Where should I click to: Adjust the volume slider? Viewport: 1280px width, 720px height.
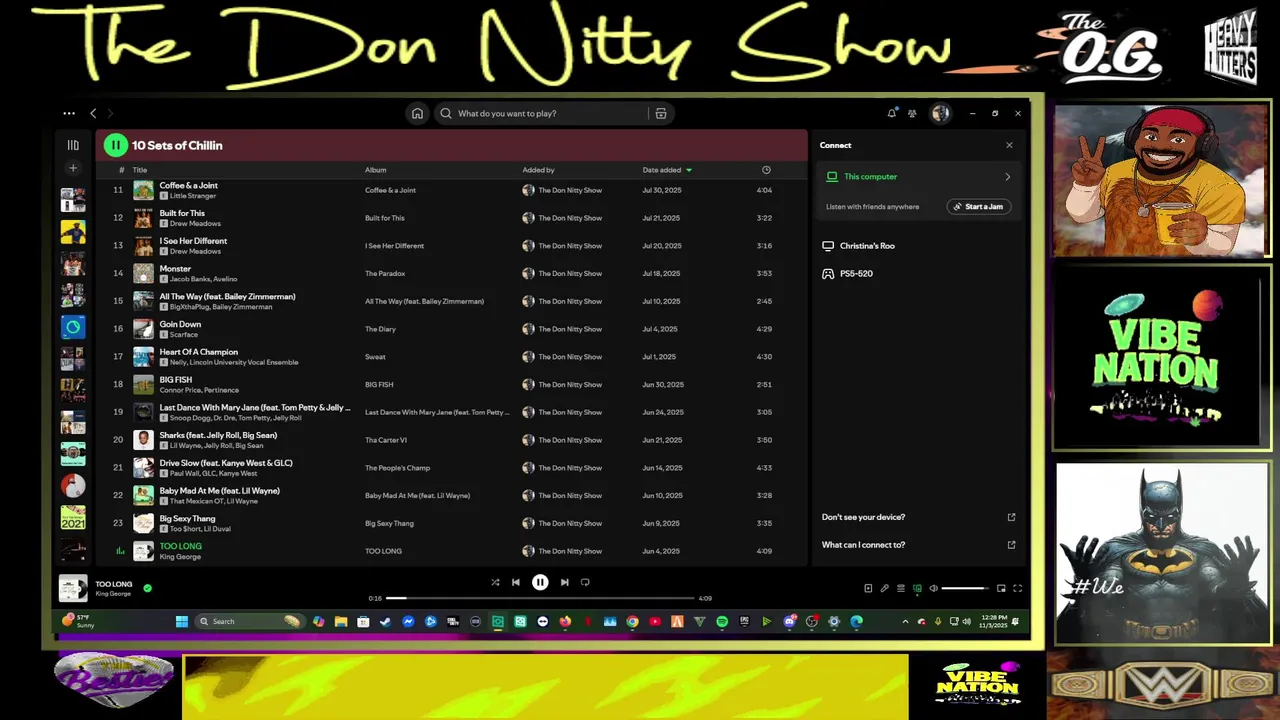click(x=965, y=588)
